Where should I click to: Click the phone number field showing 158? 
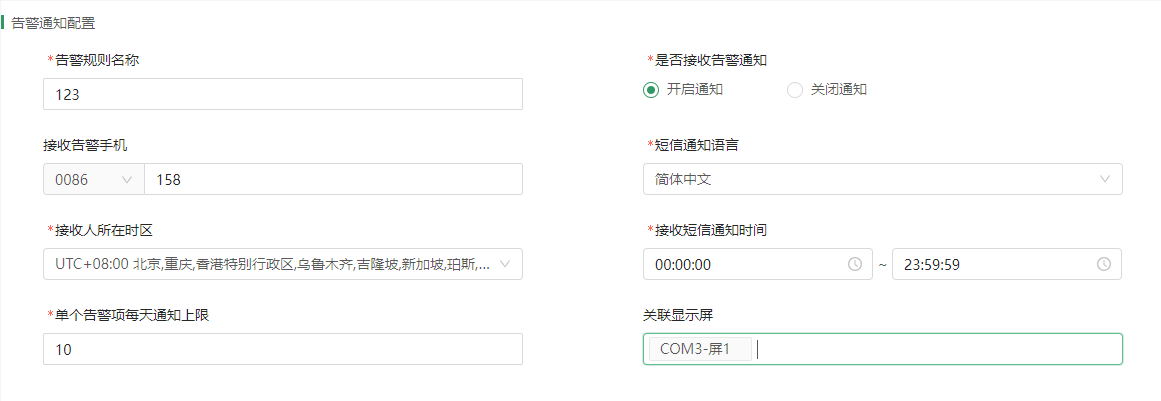pos(333,179)
